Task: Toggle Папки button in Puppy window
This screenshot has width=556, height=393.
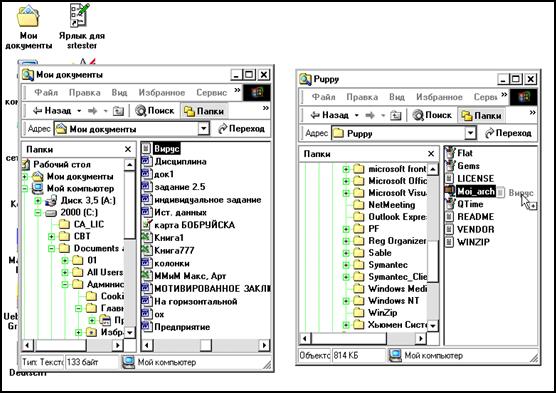Action: [481, 115]
